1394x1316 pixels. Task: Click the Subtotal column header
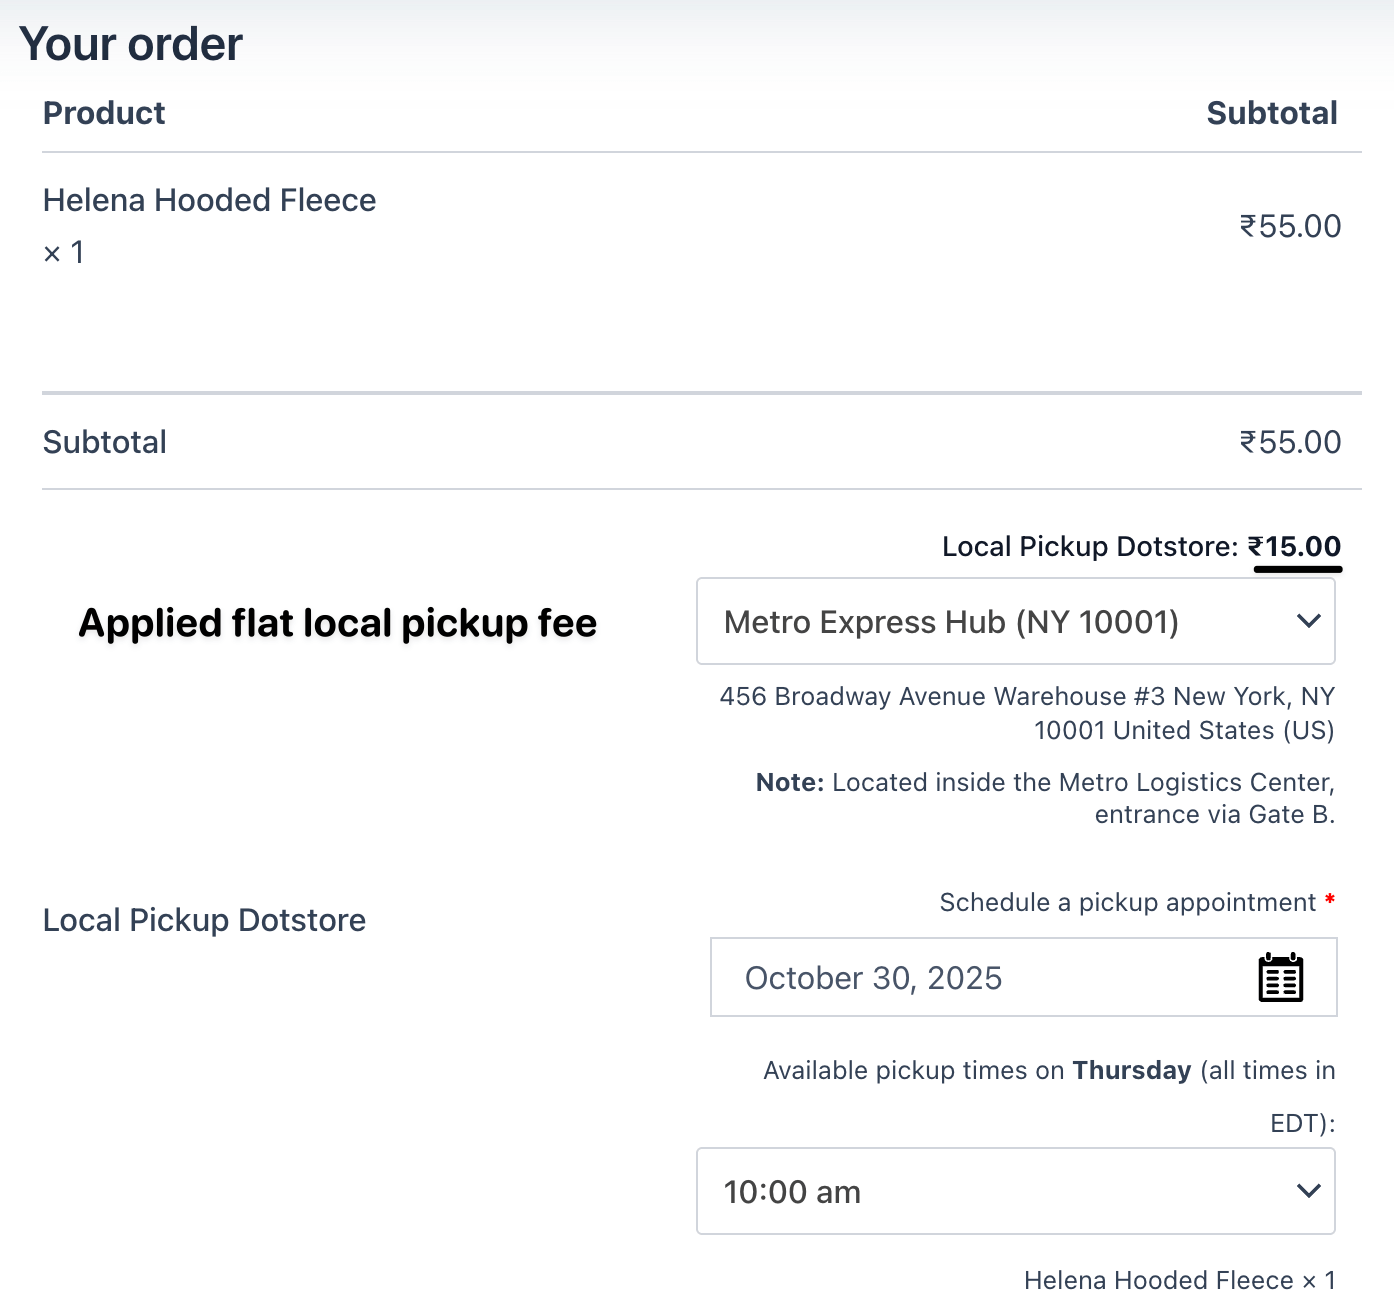pyautogui.click(x=1271, y=113)
